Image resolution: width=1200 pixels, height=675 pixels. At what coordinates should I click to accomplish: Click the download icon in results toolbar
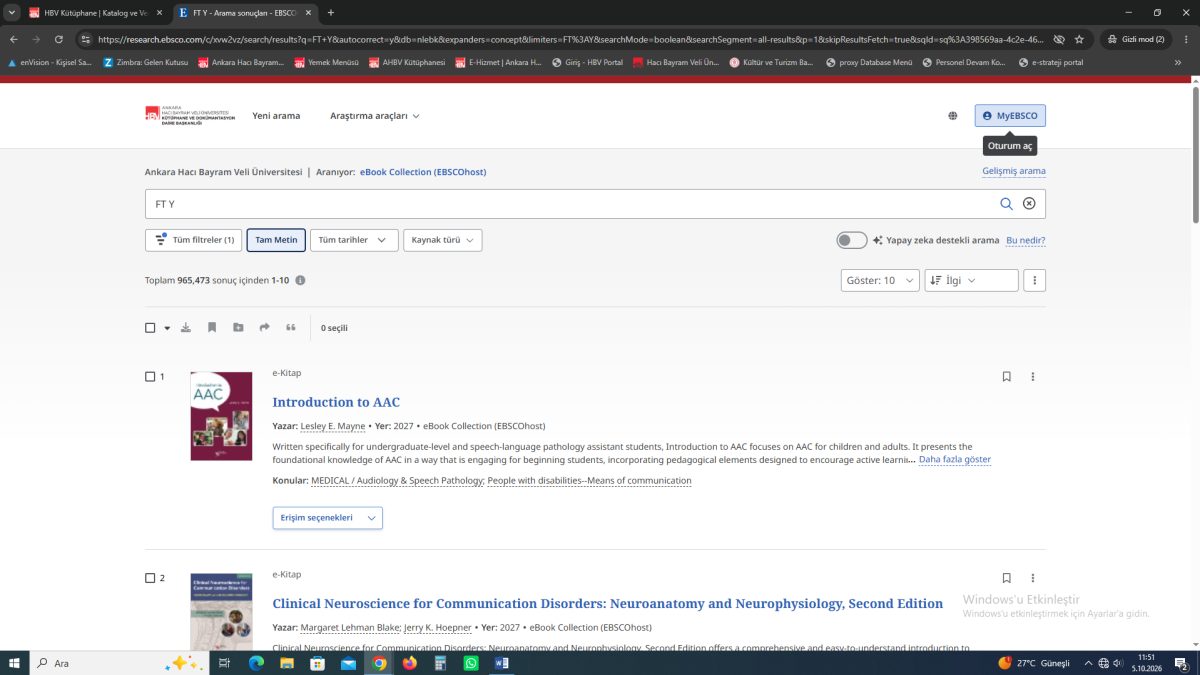(186, 328)
